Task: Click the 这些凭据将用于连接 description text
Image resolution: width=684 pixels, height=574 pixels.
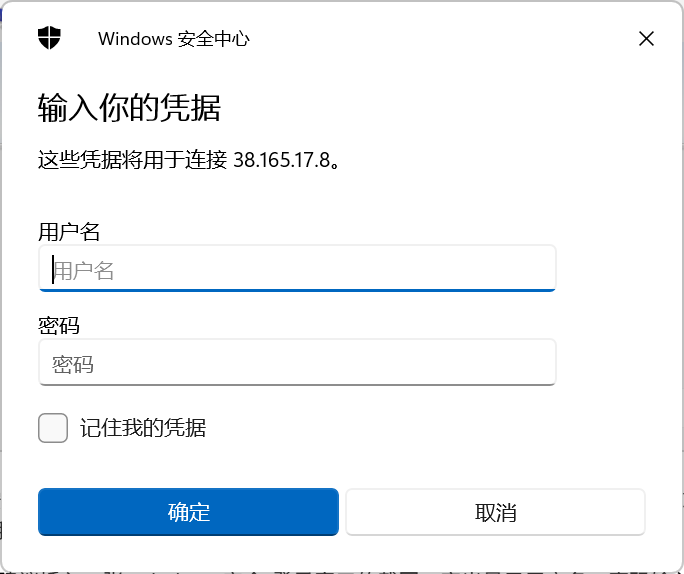Action: [132, 160]
